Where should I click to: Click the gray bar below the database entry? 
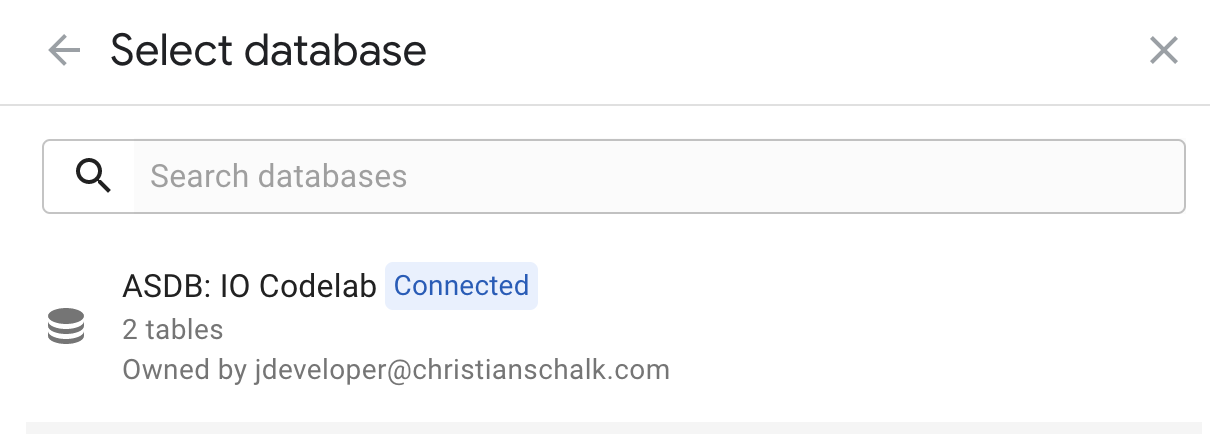click(614, 427)
